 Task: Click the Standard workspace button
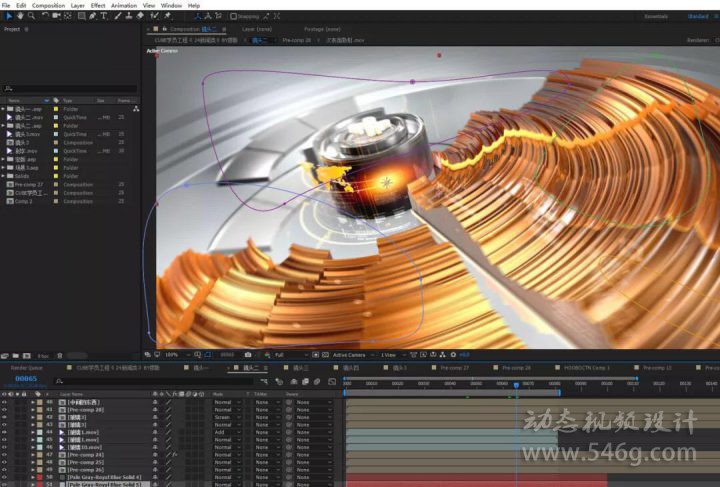(697, 16)
